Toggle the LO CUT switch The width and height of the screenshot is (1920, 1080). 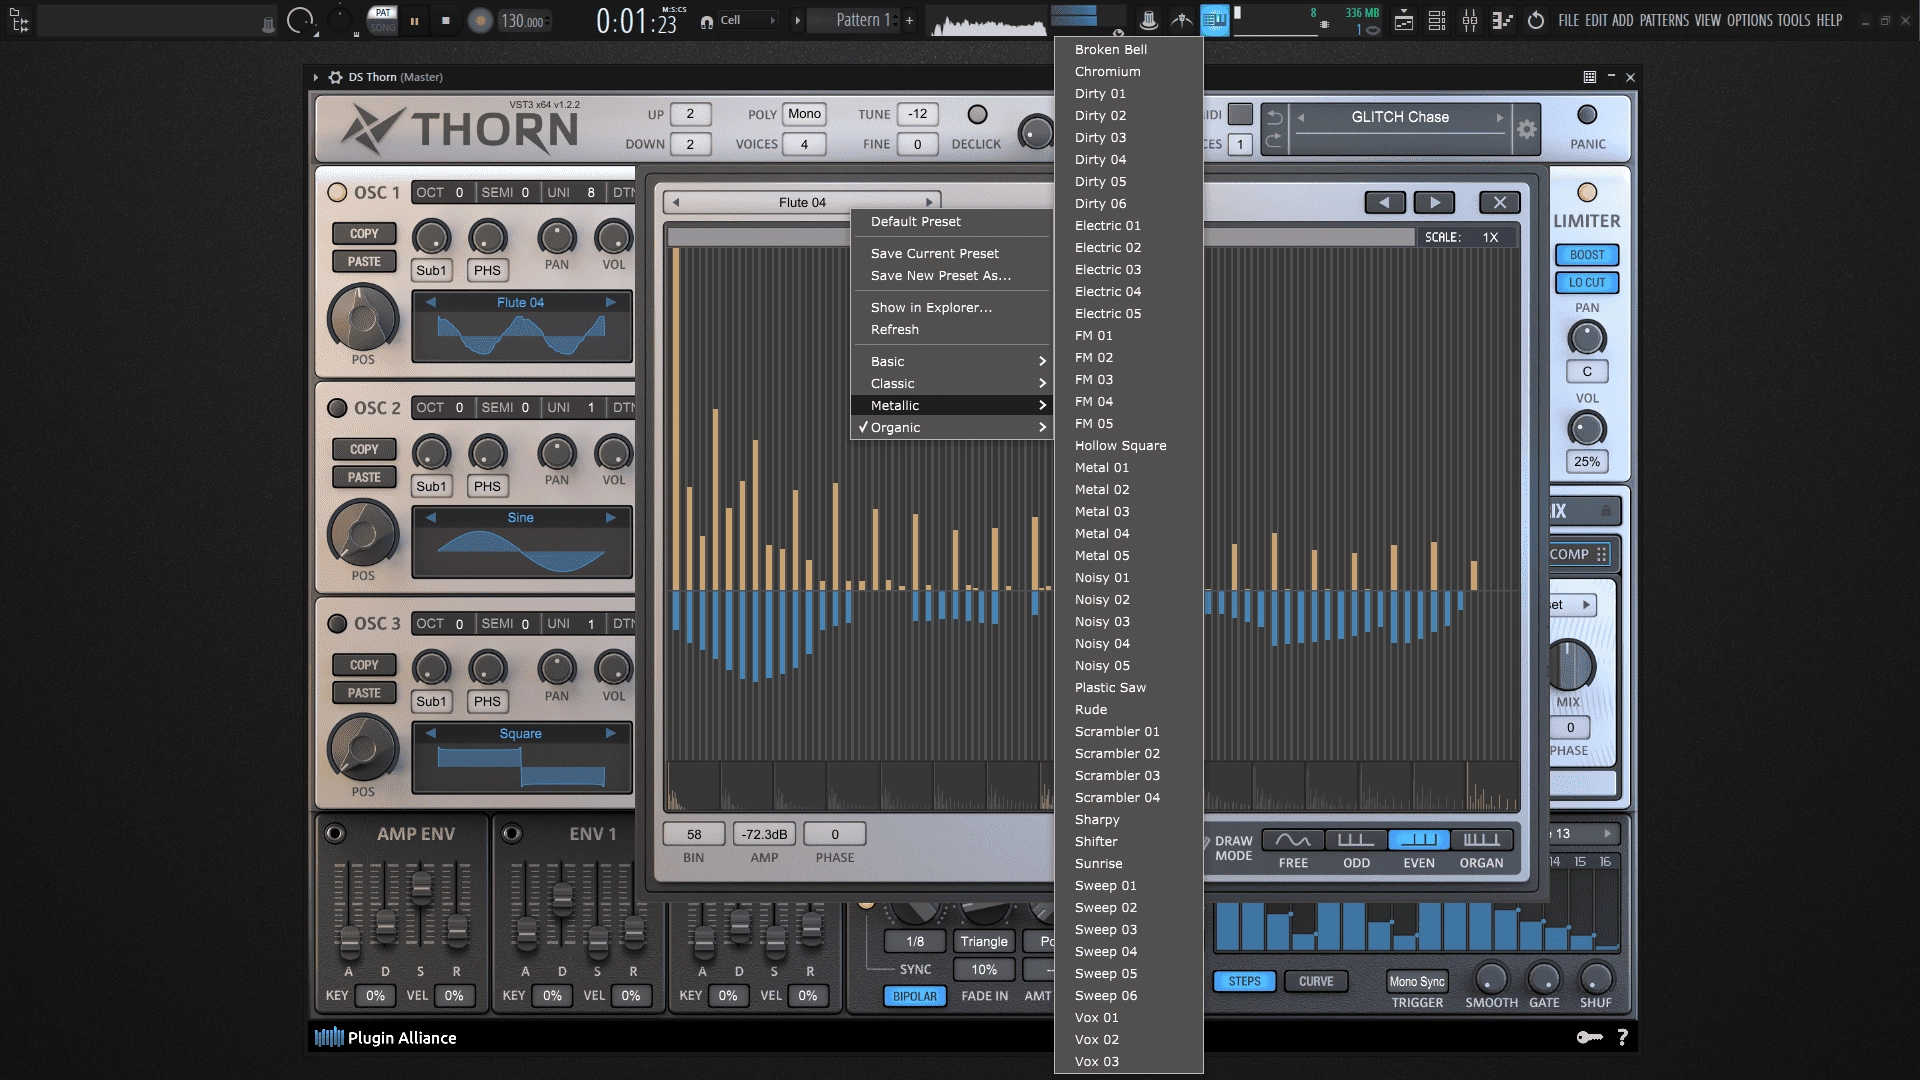[1587, 283]
